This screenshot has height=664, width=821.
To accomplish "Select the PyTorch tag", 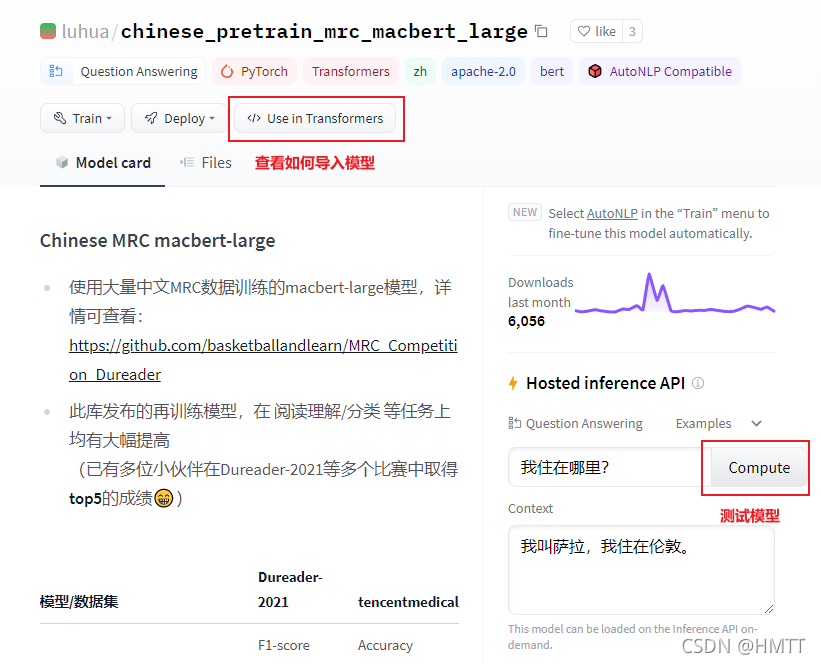I will [254, 71].
